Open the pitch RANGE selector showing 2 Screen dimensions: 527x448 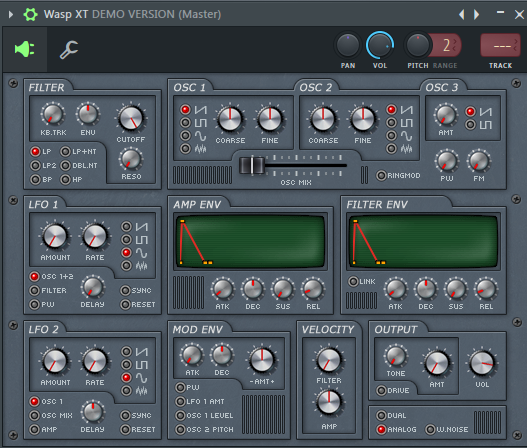[447, 45]
